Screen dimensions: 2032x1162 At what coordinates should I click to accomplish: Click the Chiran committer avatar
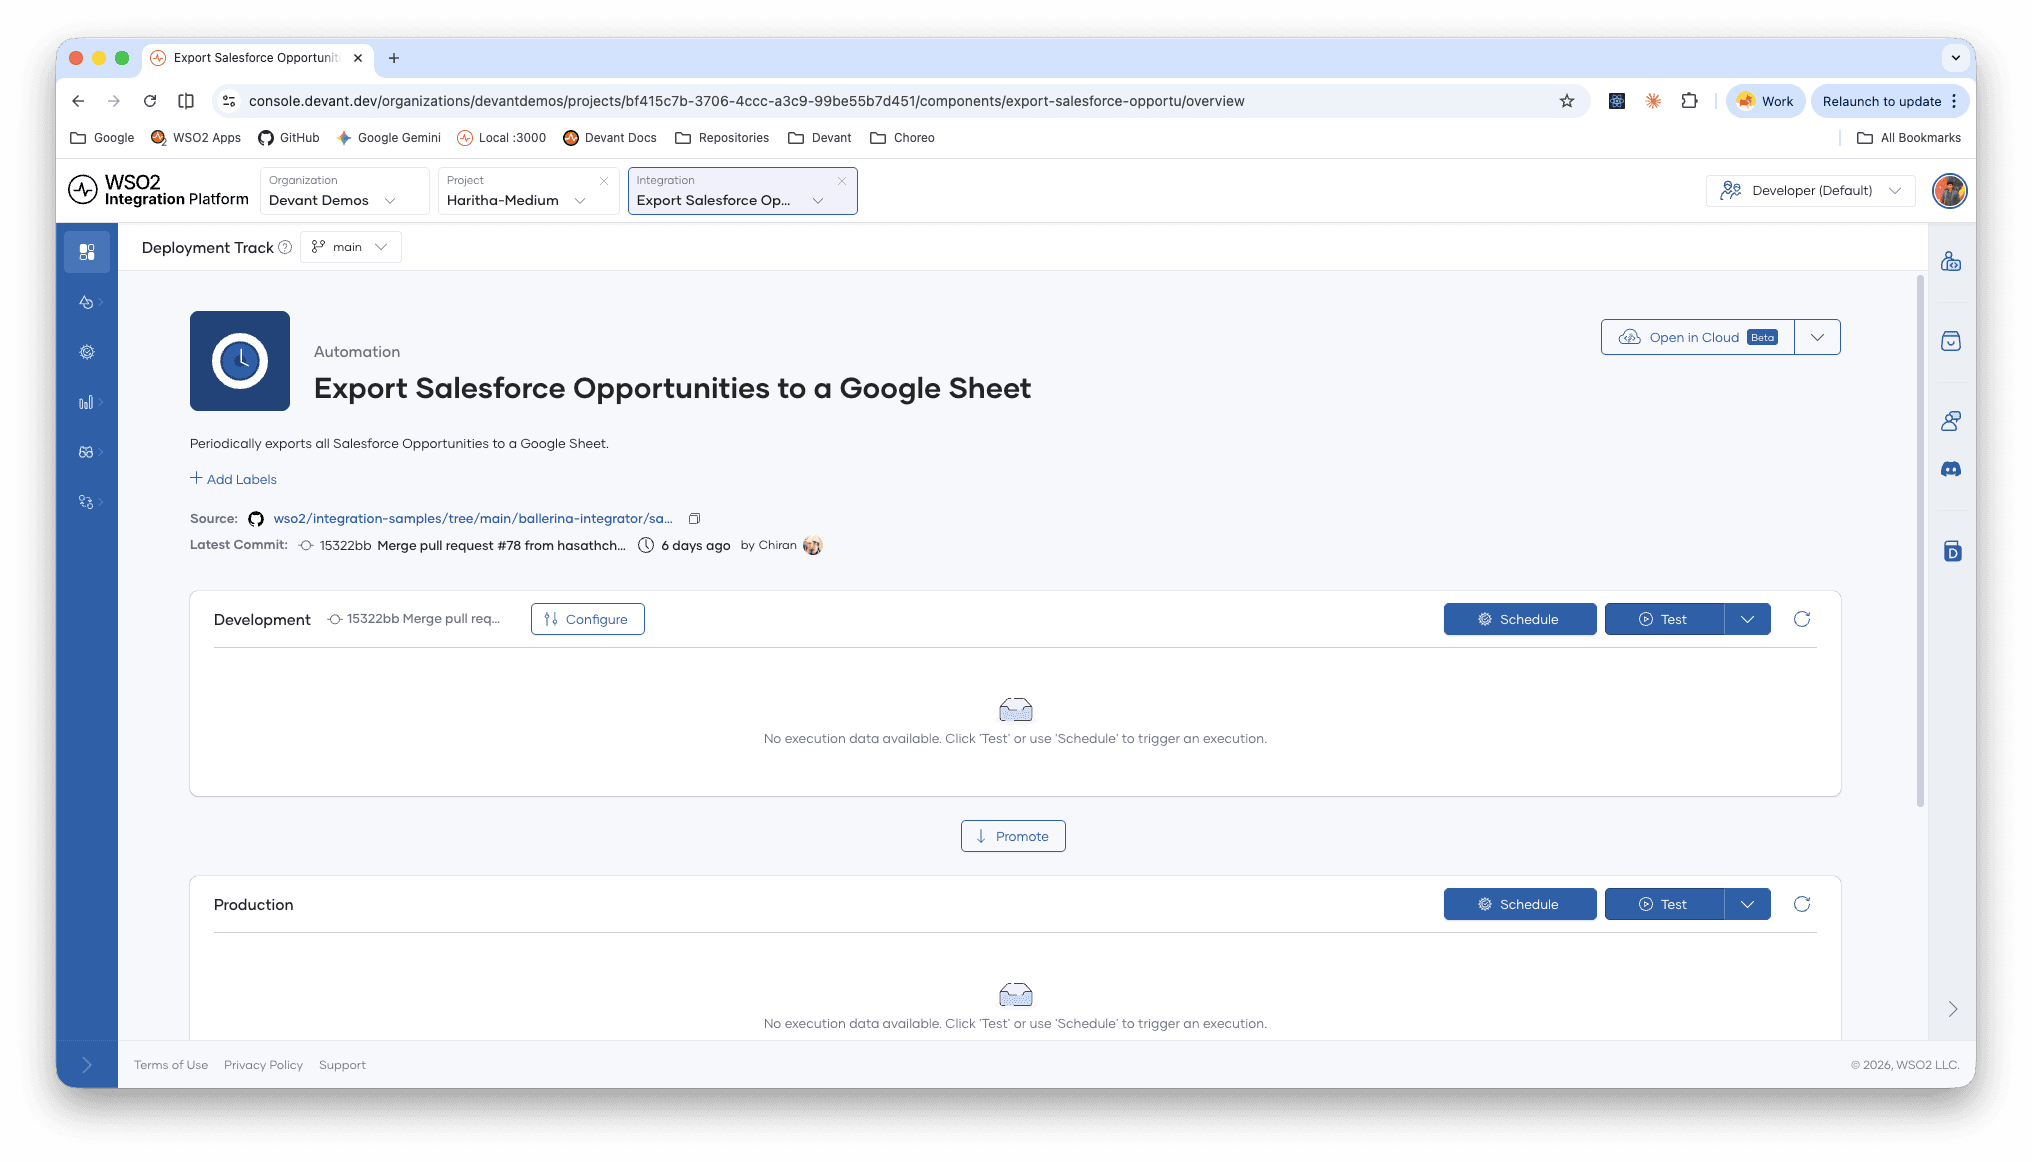click(813, 545)
